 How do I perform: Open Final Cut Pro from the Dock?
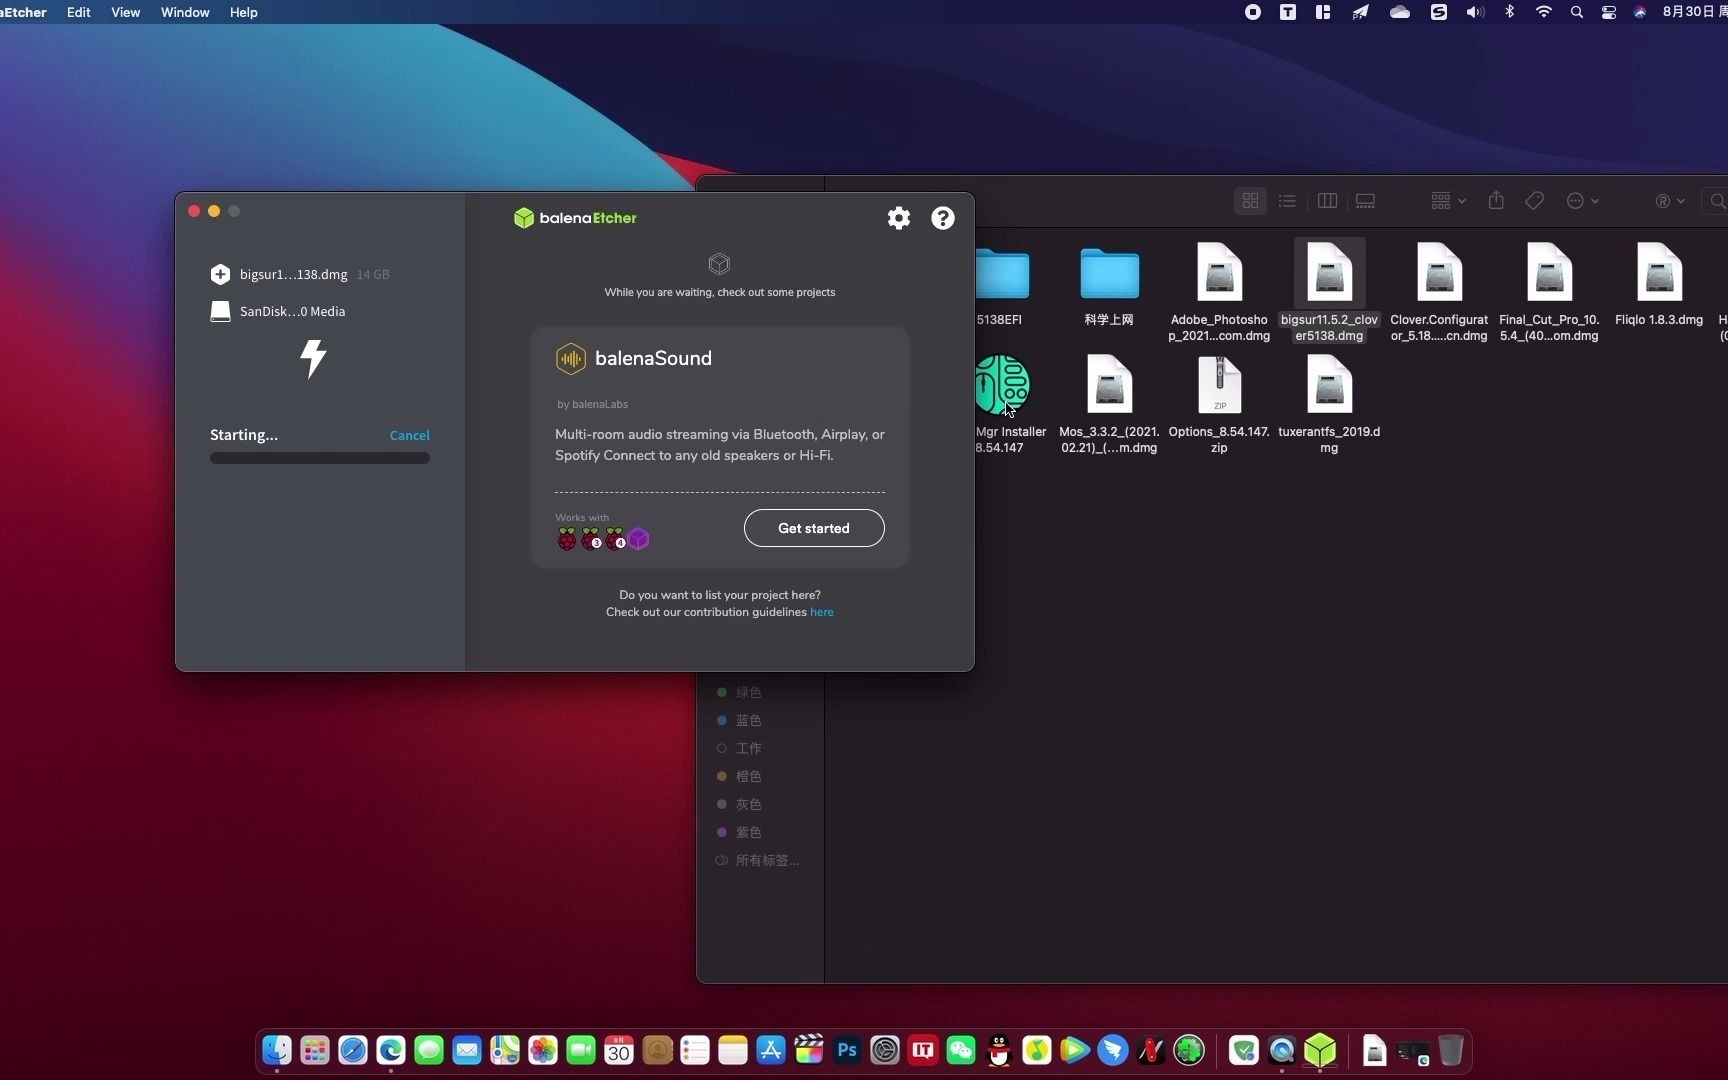(809, 1050)
